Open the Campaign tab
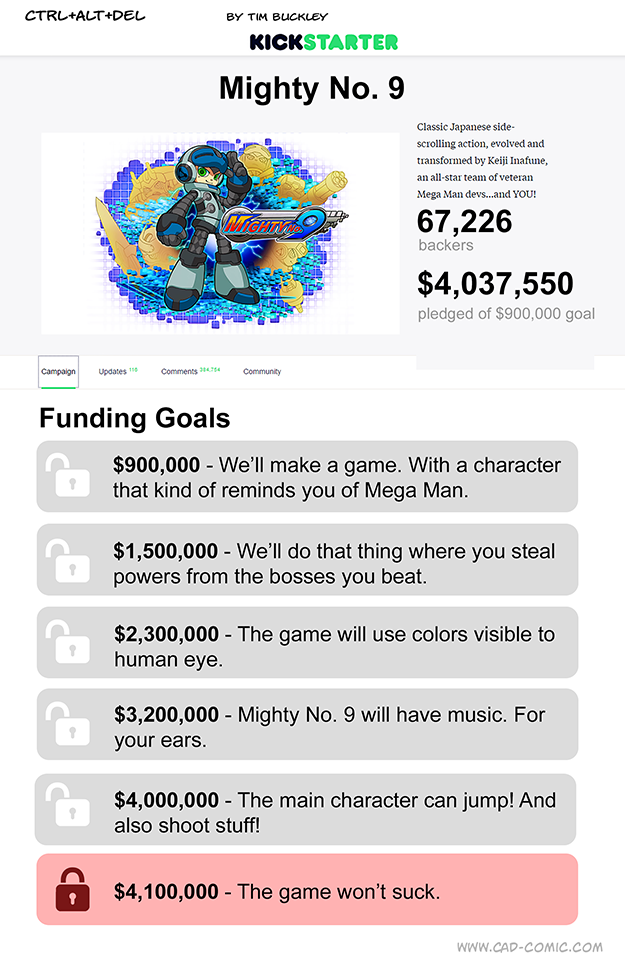Viewport: 625px width, 967px height. tap(58, 371)
